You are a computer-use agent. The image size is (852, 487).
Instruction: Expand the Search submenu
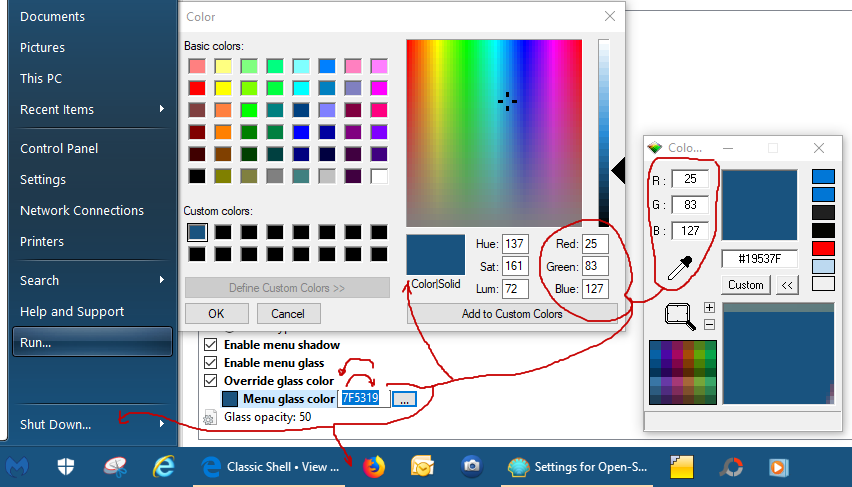(x=162, y=281)
